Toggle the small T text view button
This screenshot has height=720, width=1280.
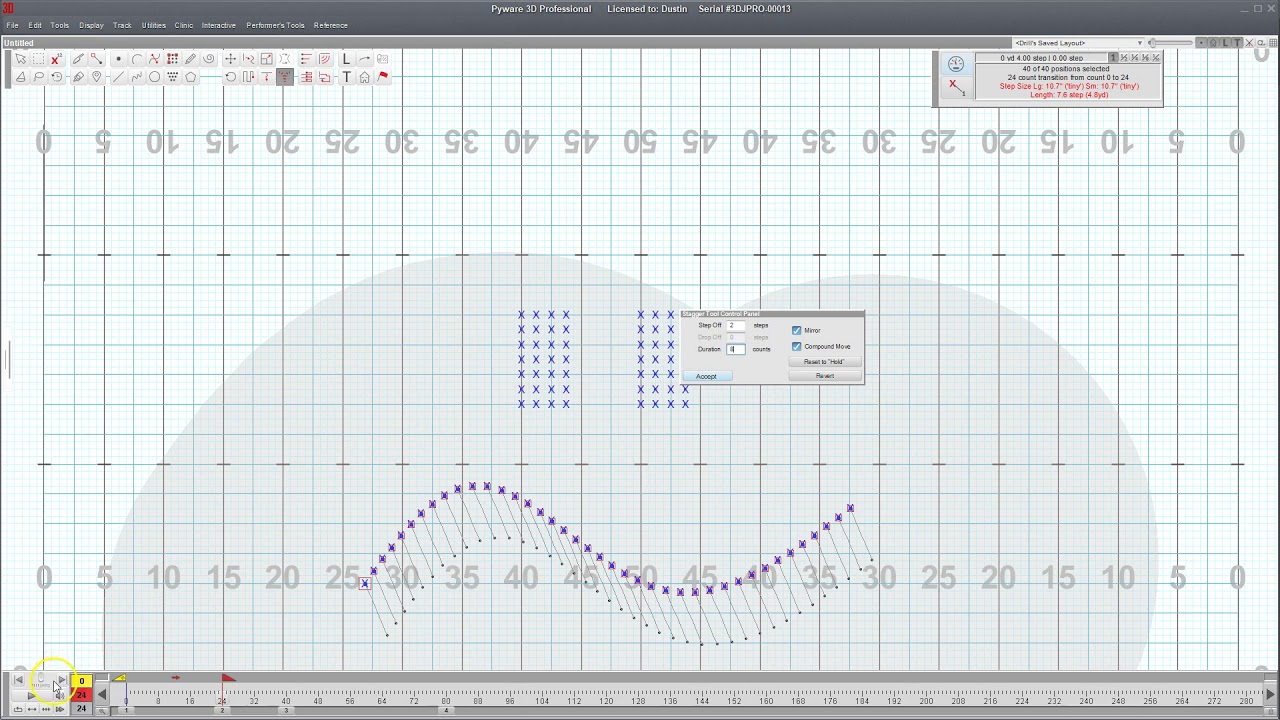click(x=1237, y=43)
